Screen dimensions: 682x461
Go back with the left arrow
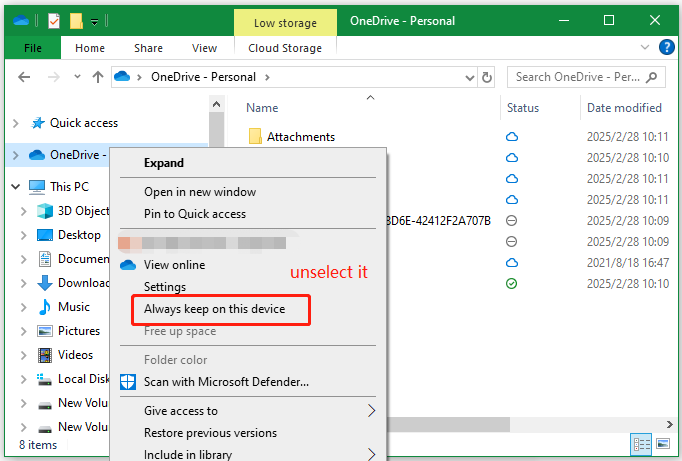click(24, 77)
